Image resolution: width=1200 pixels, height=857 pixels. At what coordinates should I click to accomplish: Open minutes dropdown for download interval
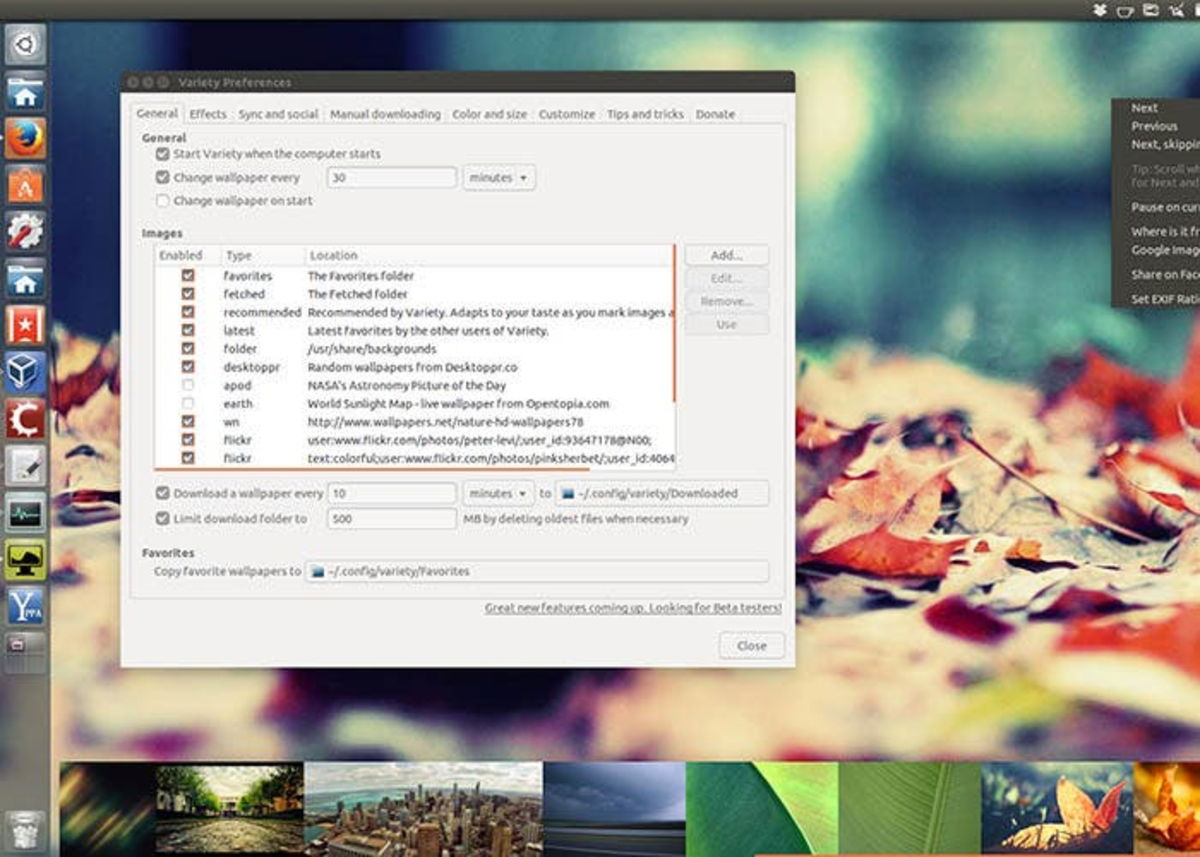(x=498, y=493)
